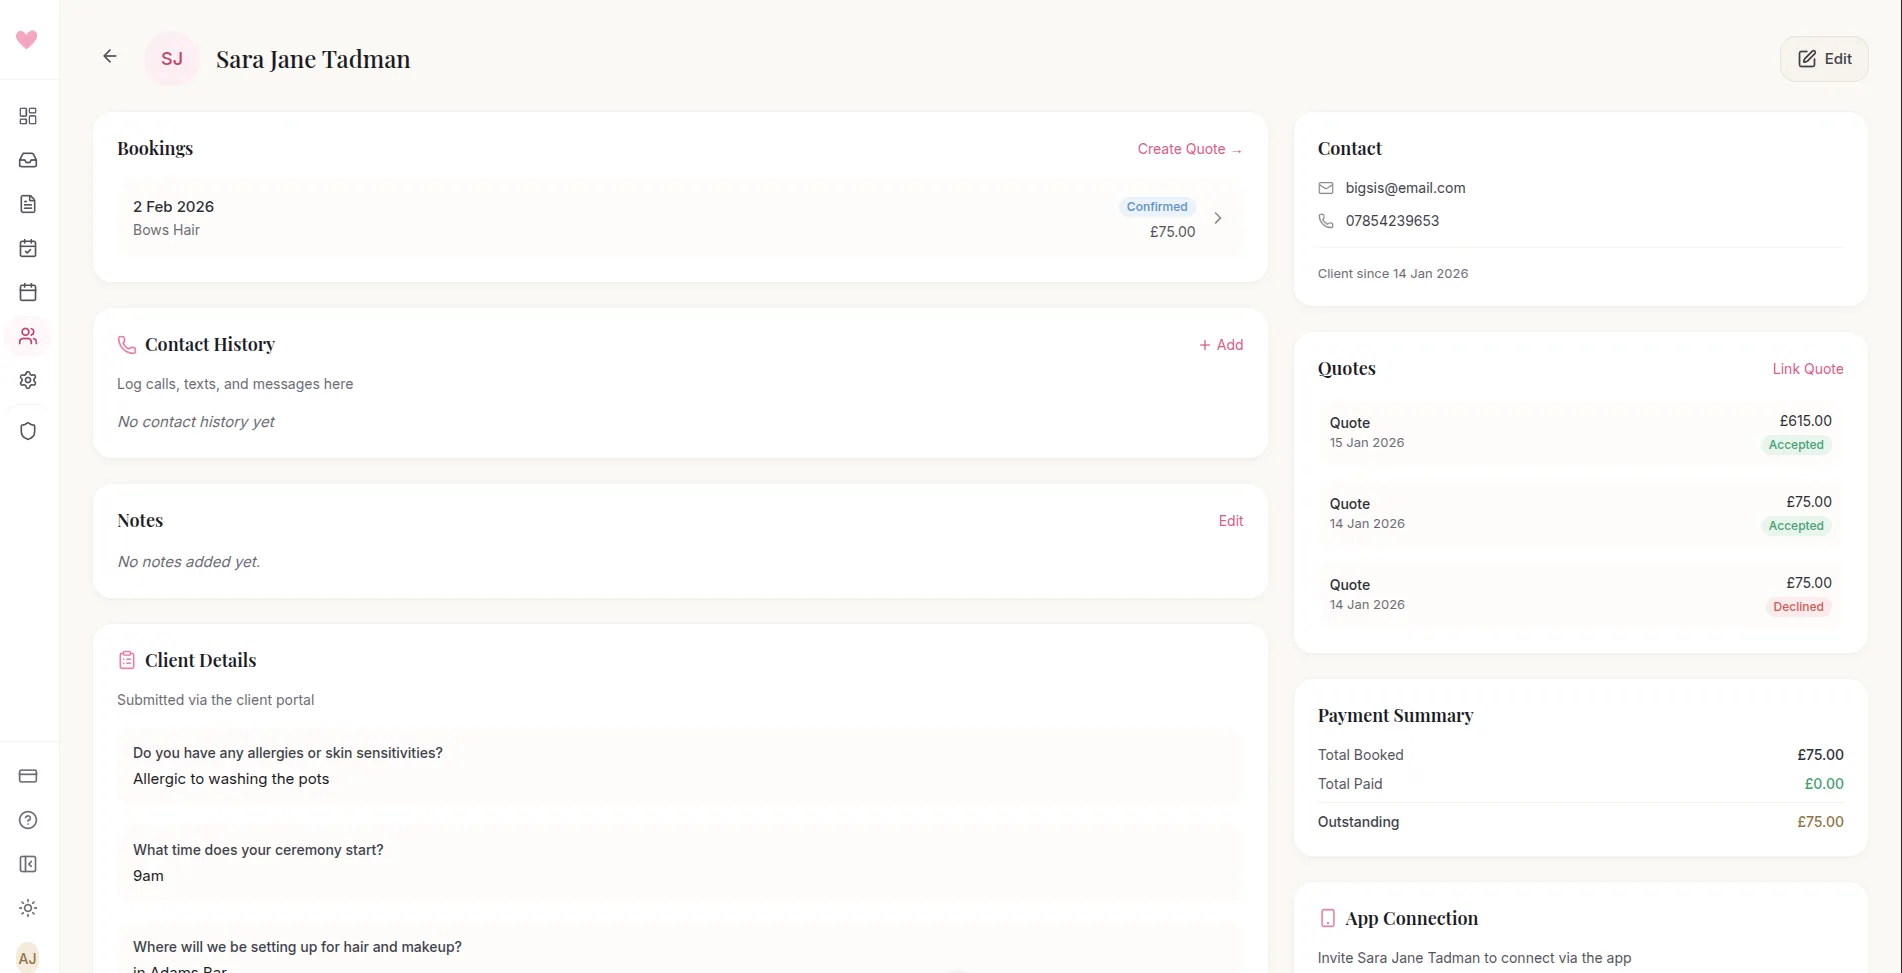The width and height of the screenshot is (1902, 973).
Task: Open the settings gear icon
Action: 27,379
